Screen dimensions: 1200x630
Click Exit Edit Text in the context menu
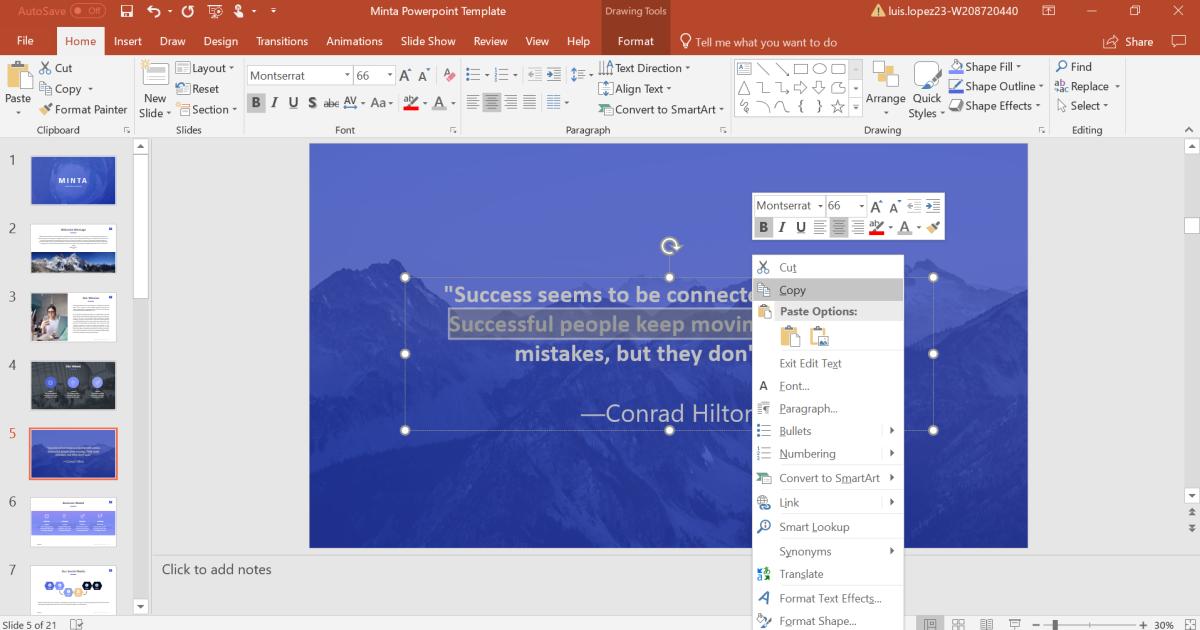click(812, 363)
